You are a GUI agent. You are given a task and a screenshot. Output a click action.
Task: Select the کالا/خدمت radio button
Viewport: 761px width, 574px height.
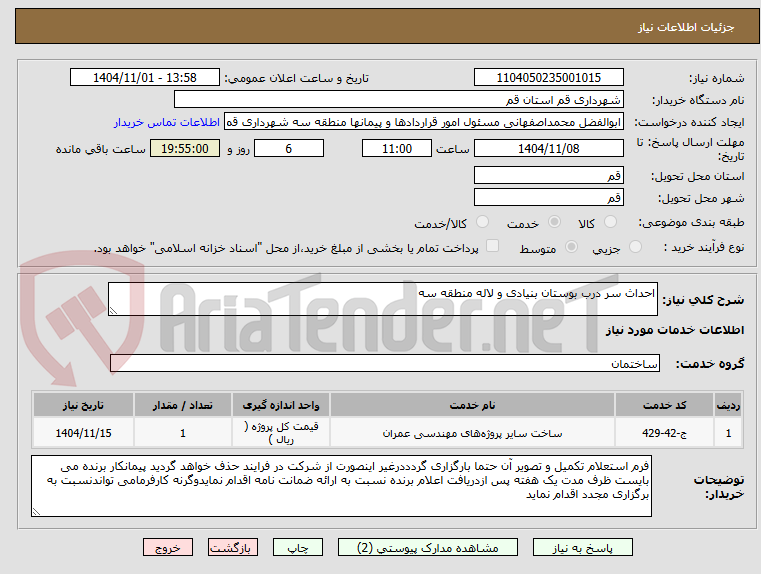coord(482,222)
